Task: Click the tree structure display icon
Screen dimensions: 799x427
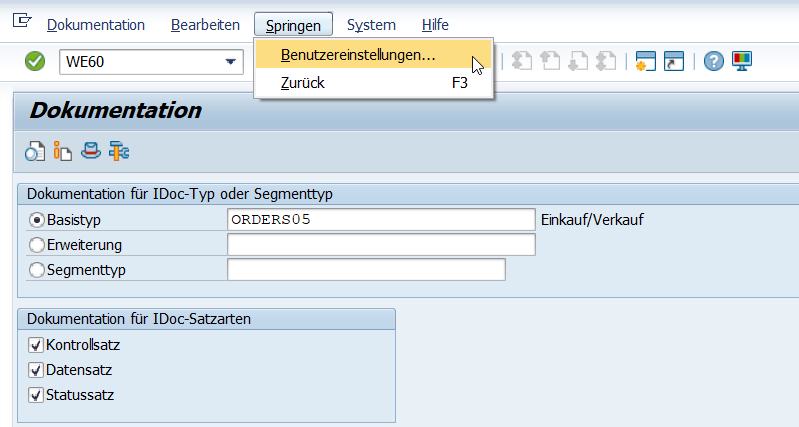Action: [x=119, y=151]
